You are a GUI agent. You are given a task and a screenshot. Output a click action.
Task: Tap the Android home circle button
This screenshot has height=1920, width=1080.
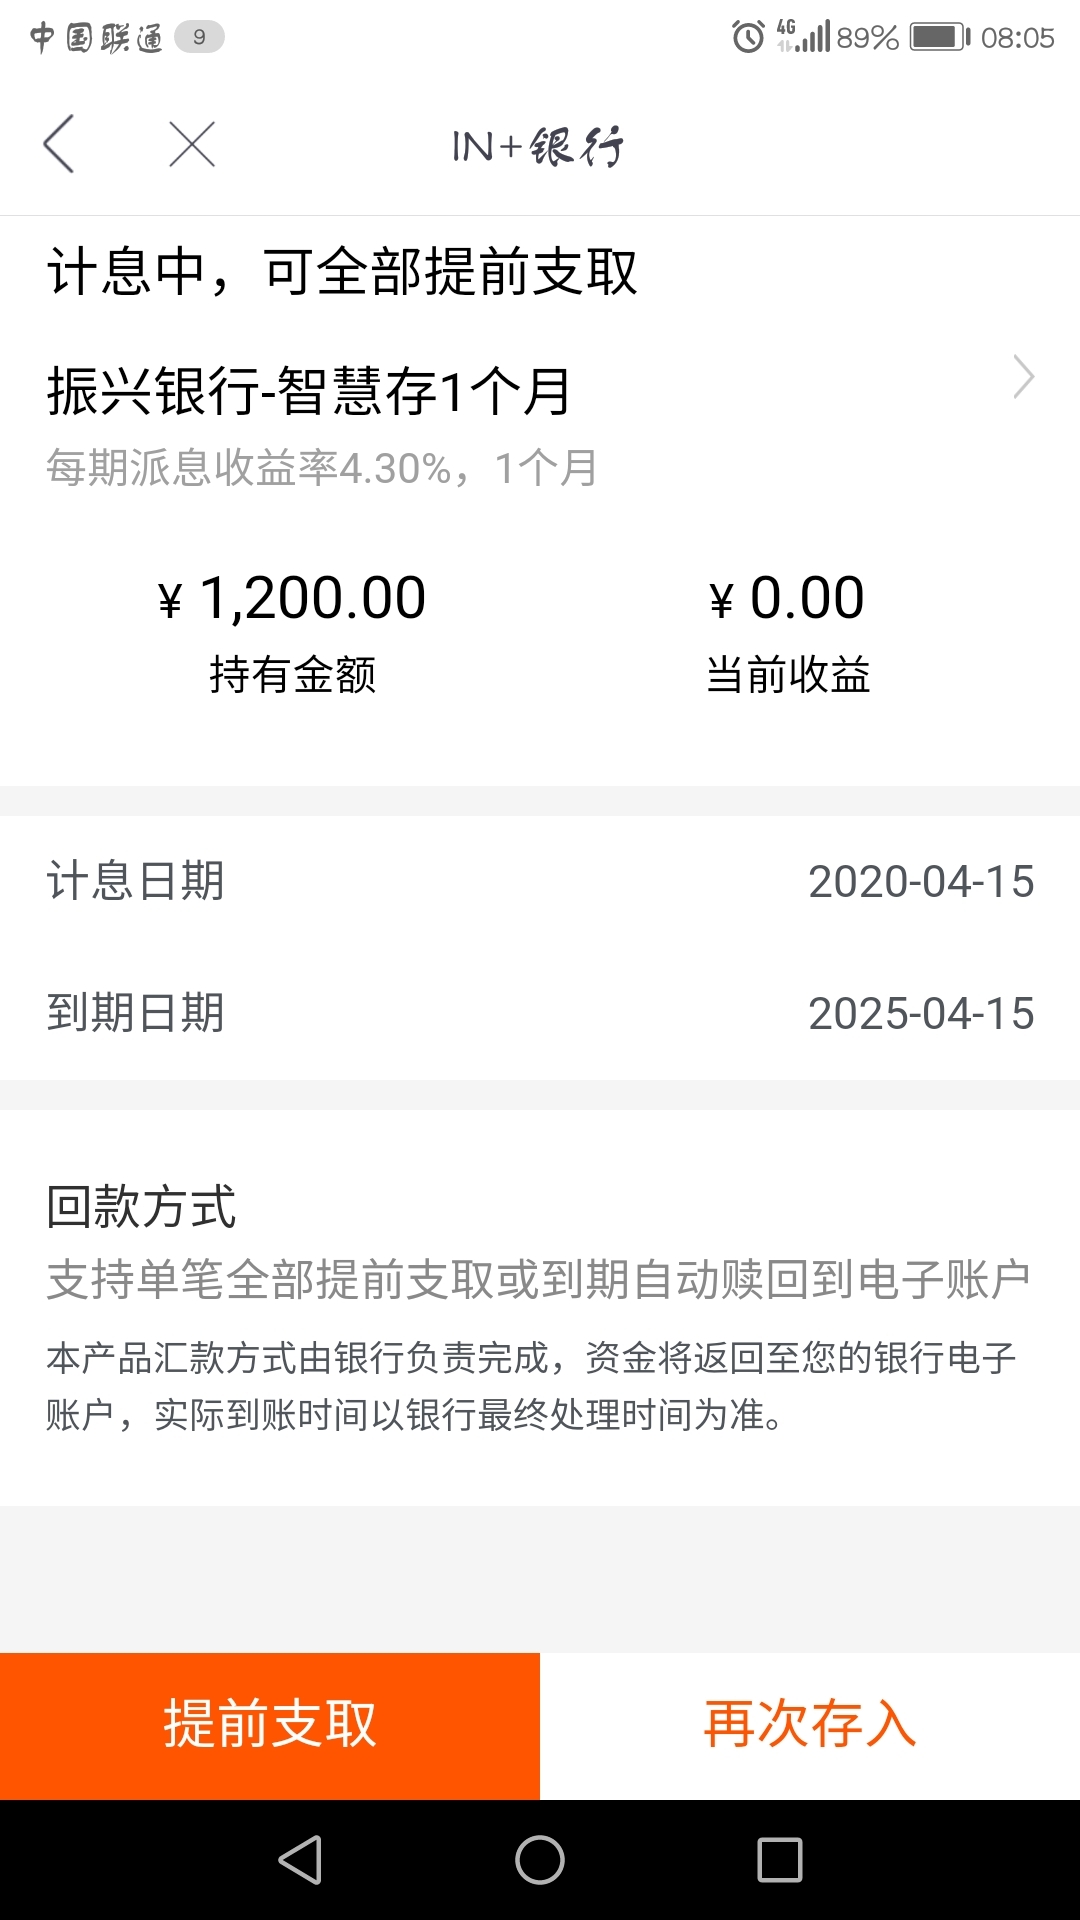coord(540,1860)
